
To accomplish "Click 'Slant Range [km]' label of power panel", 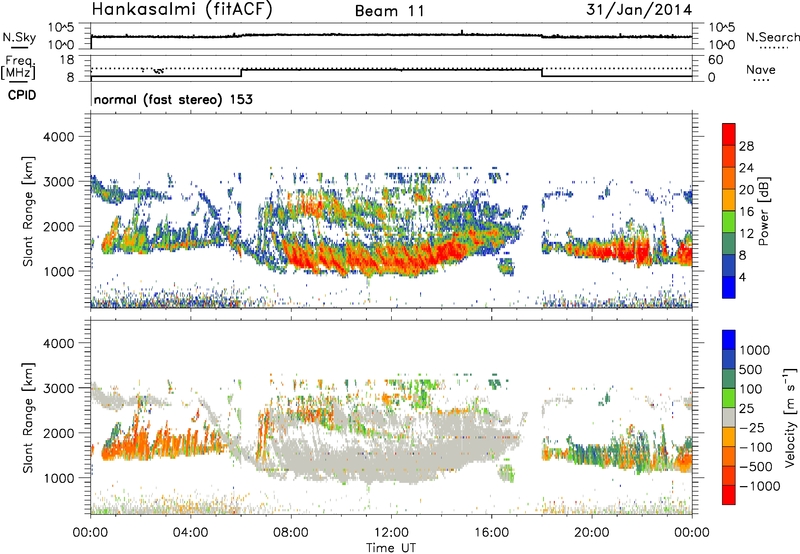I will tap(28, 211).
